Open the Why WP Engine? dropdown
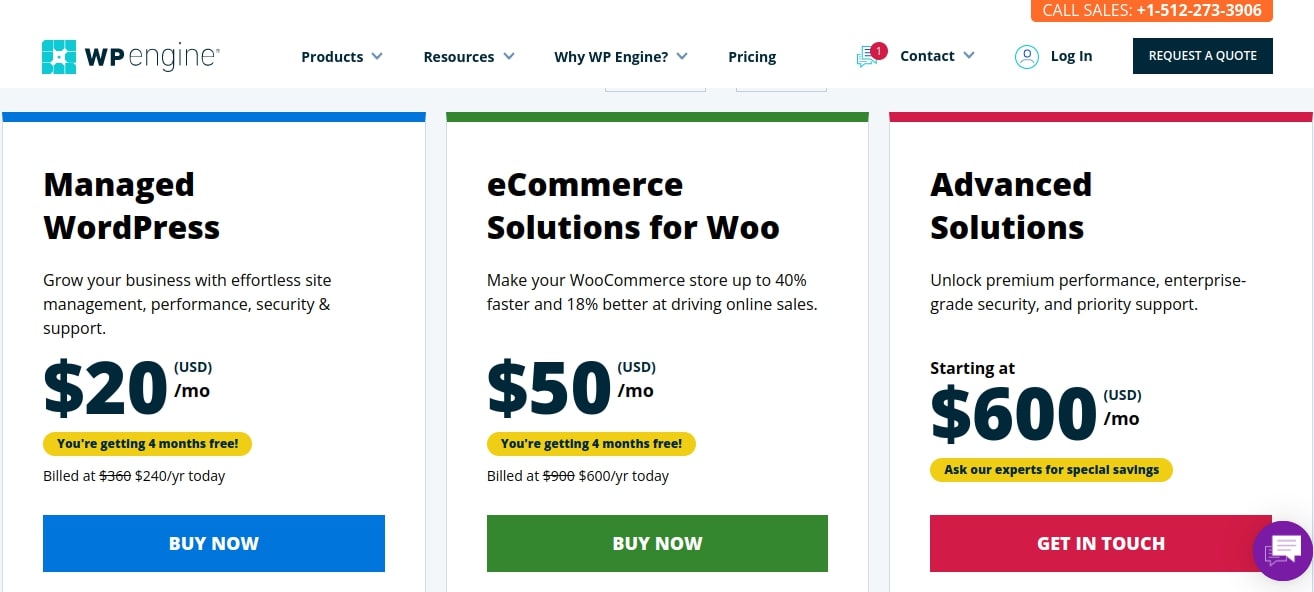The width and height of the screenshot is (1314, 592). pyautogui.click(x=621, y=57)
